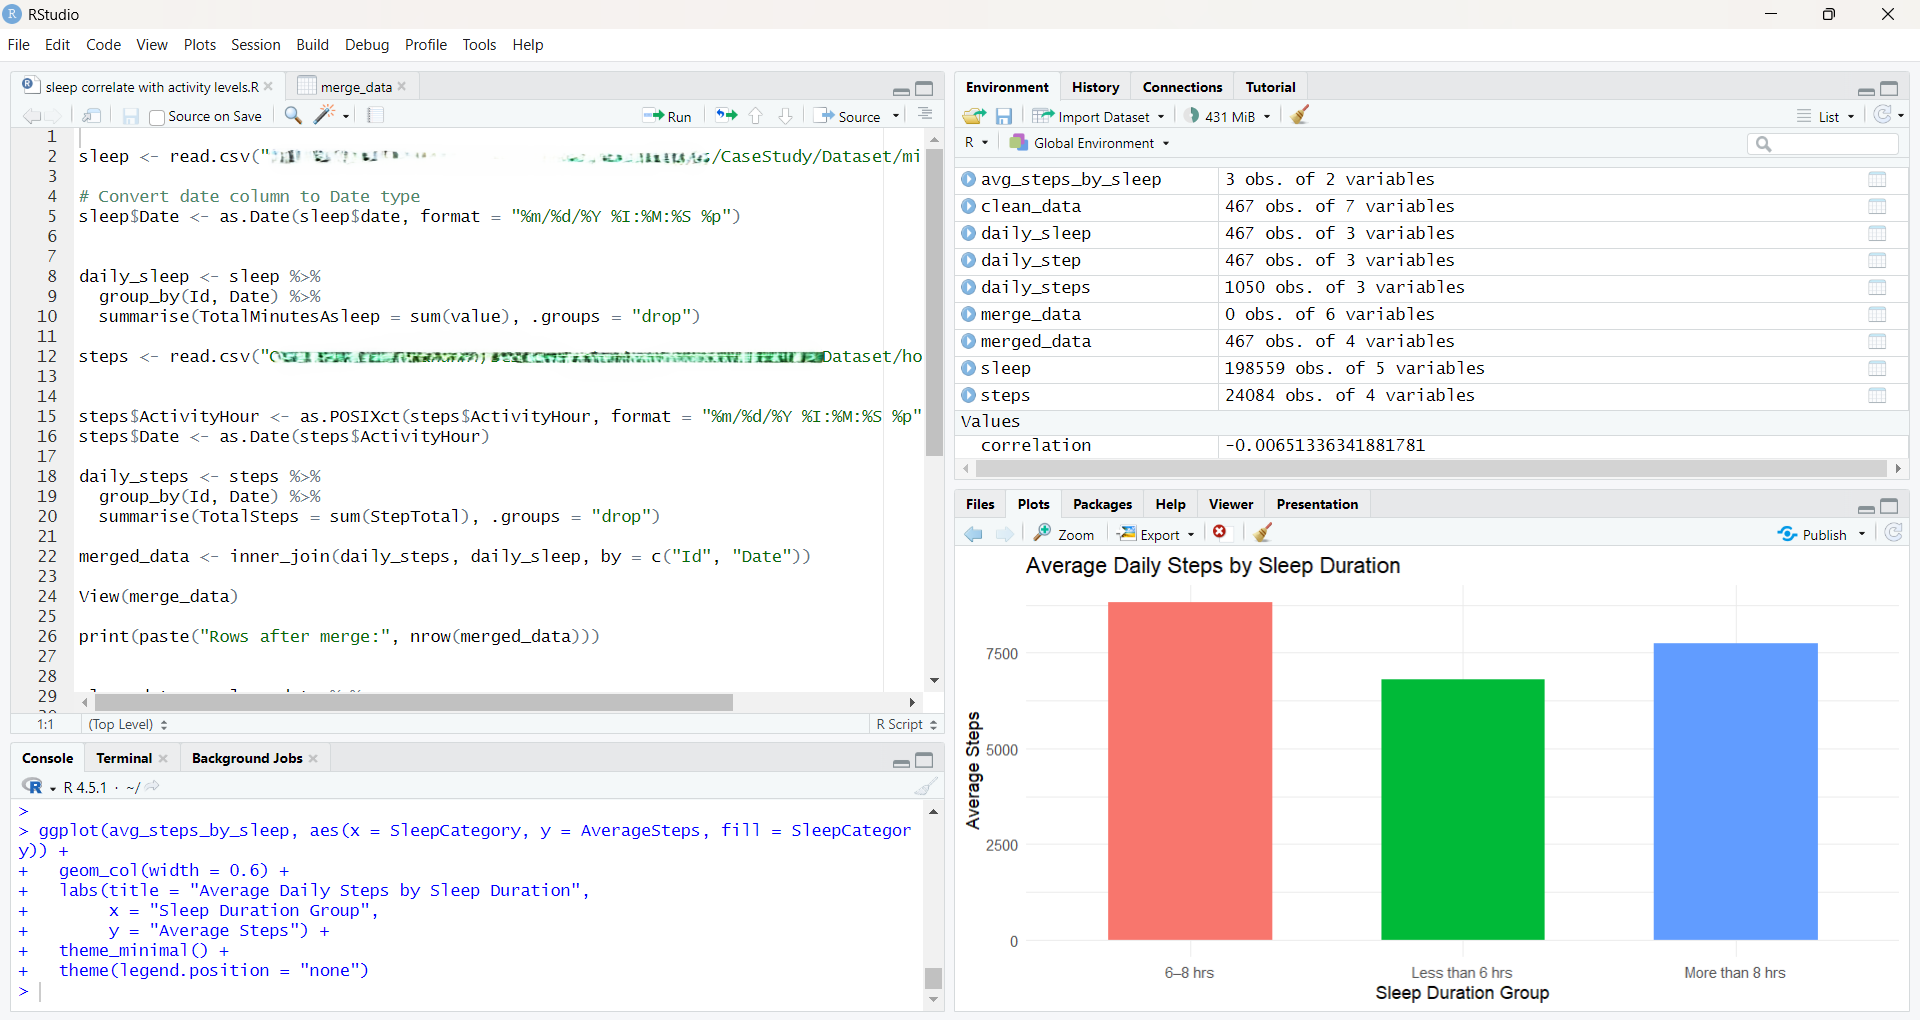Publish the plot with Publish button
This screenshot has width=1920, height=1020.
[1813, 534]
